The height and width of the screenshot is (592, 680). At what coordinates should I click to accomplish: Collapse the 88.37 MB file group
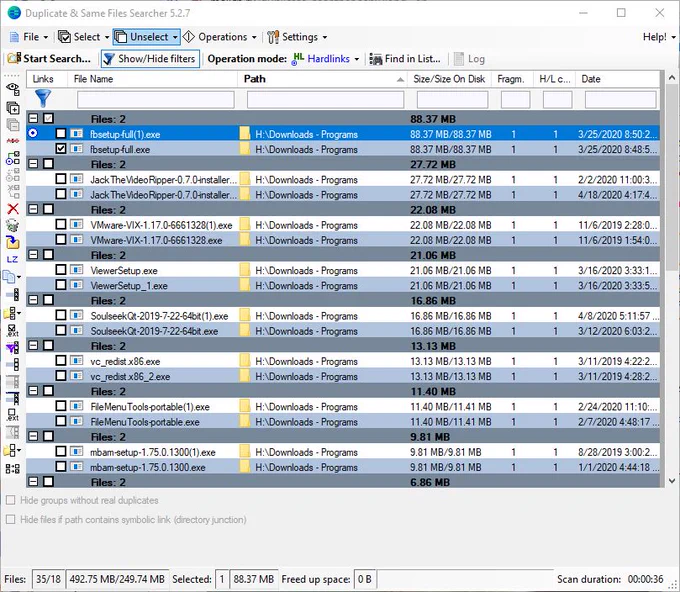[x=33, y=118]
